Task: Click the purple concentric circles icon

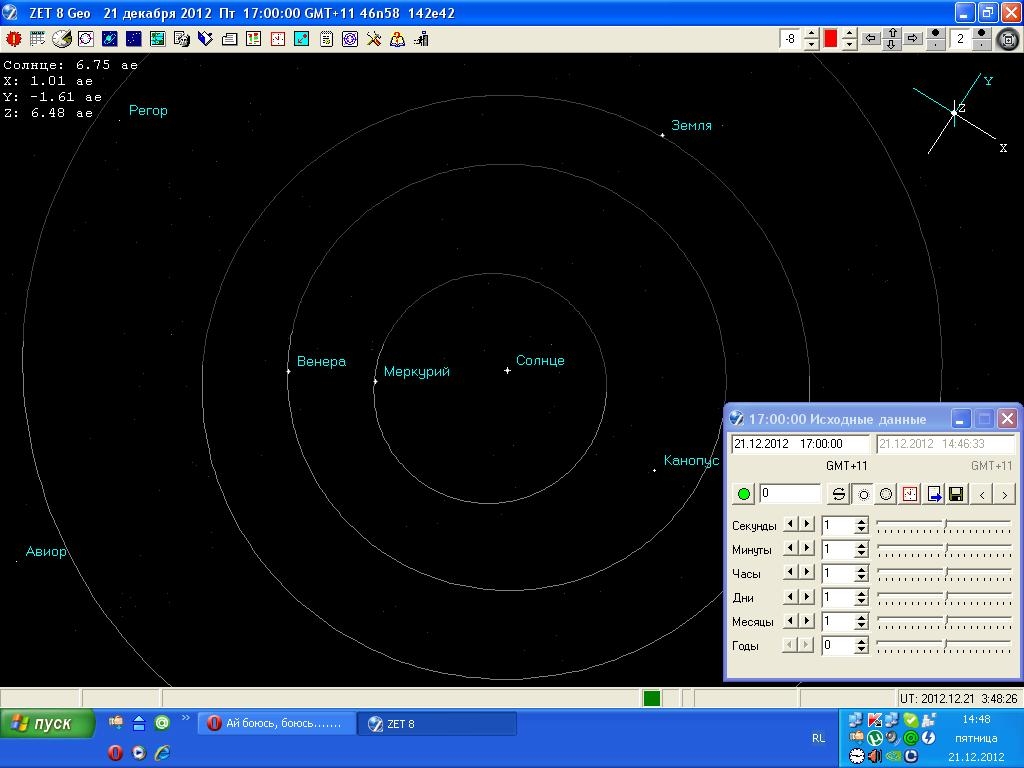Action: click(350, 39)
